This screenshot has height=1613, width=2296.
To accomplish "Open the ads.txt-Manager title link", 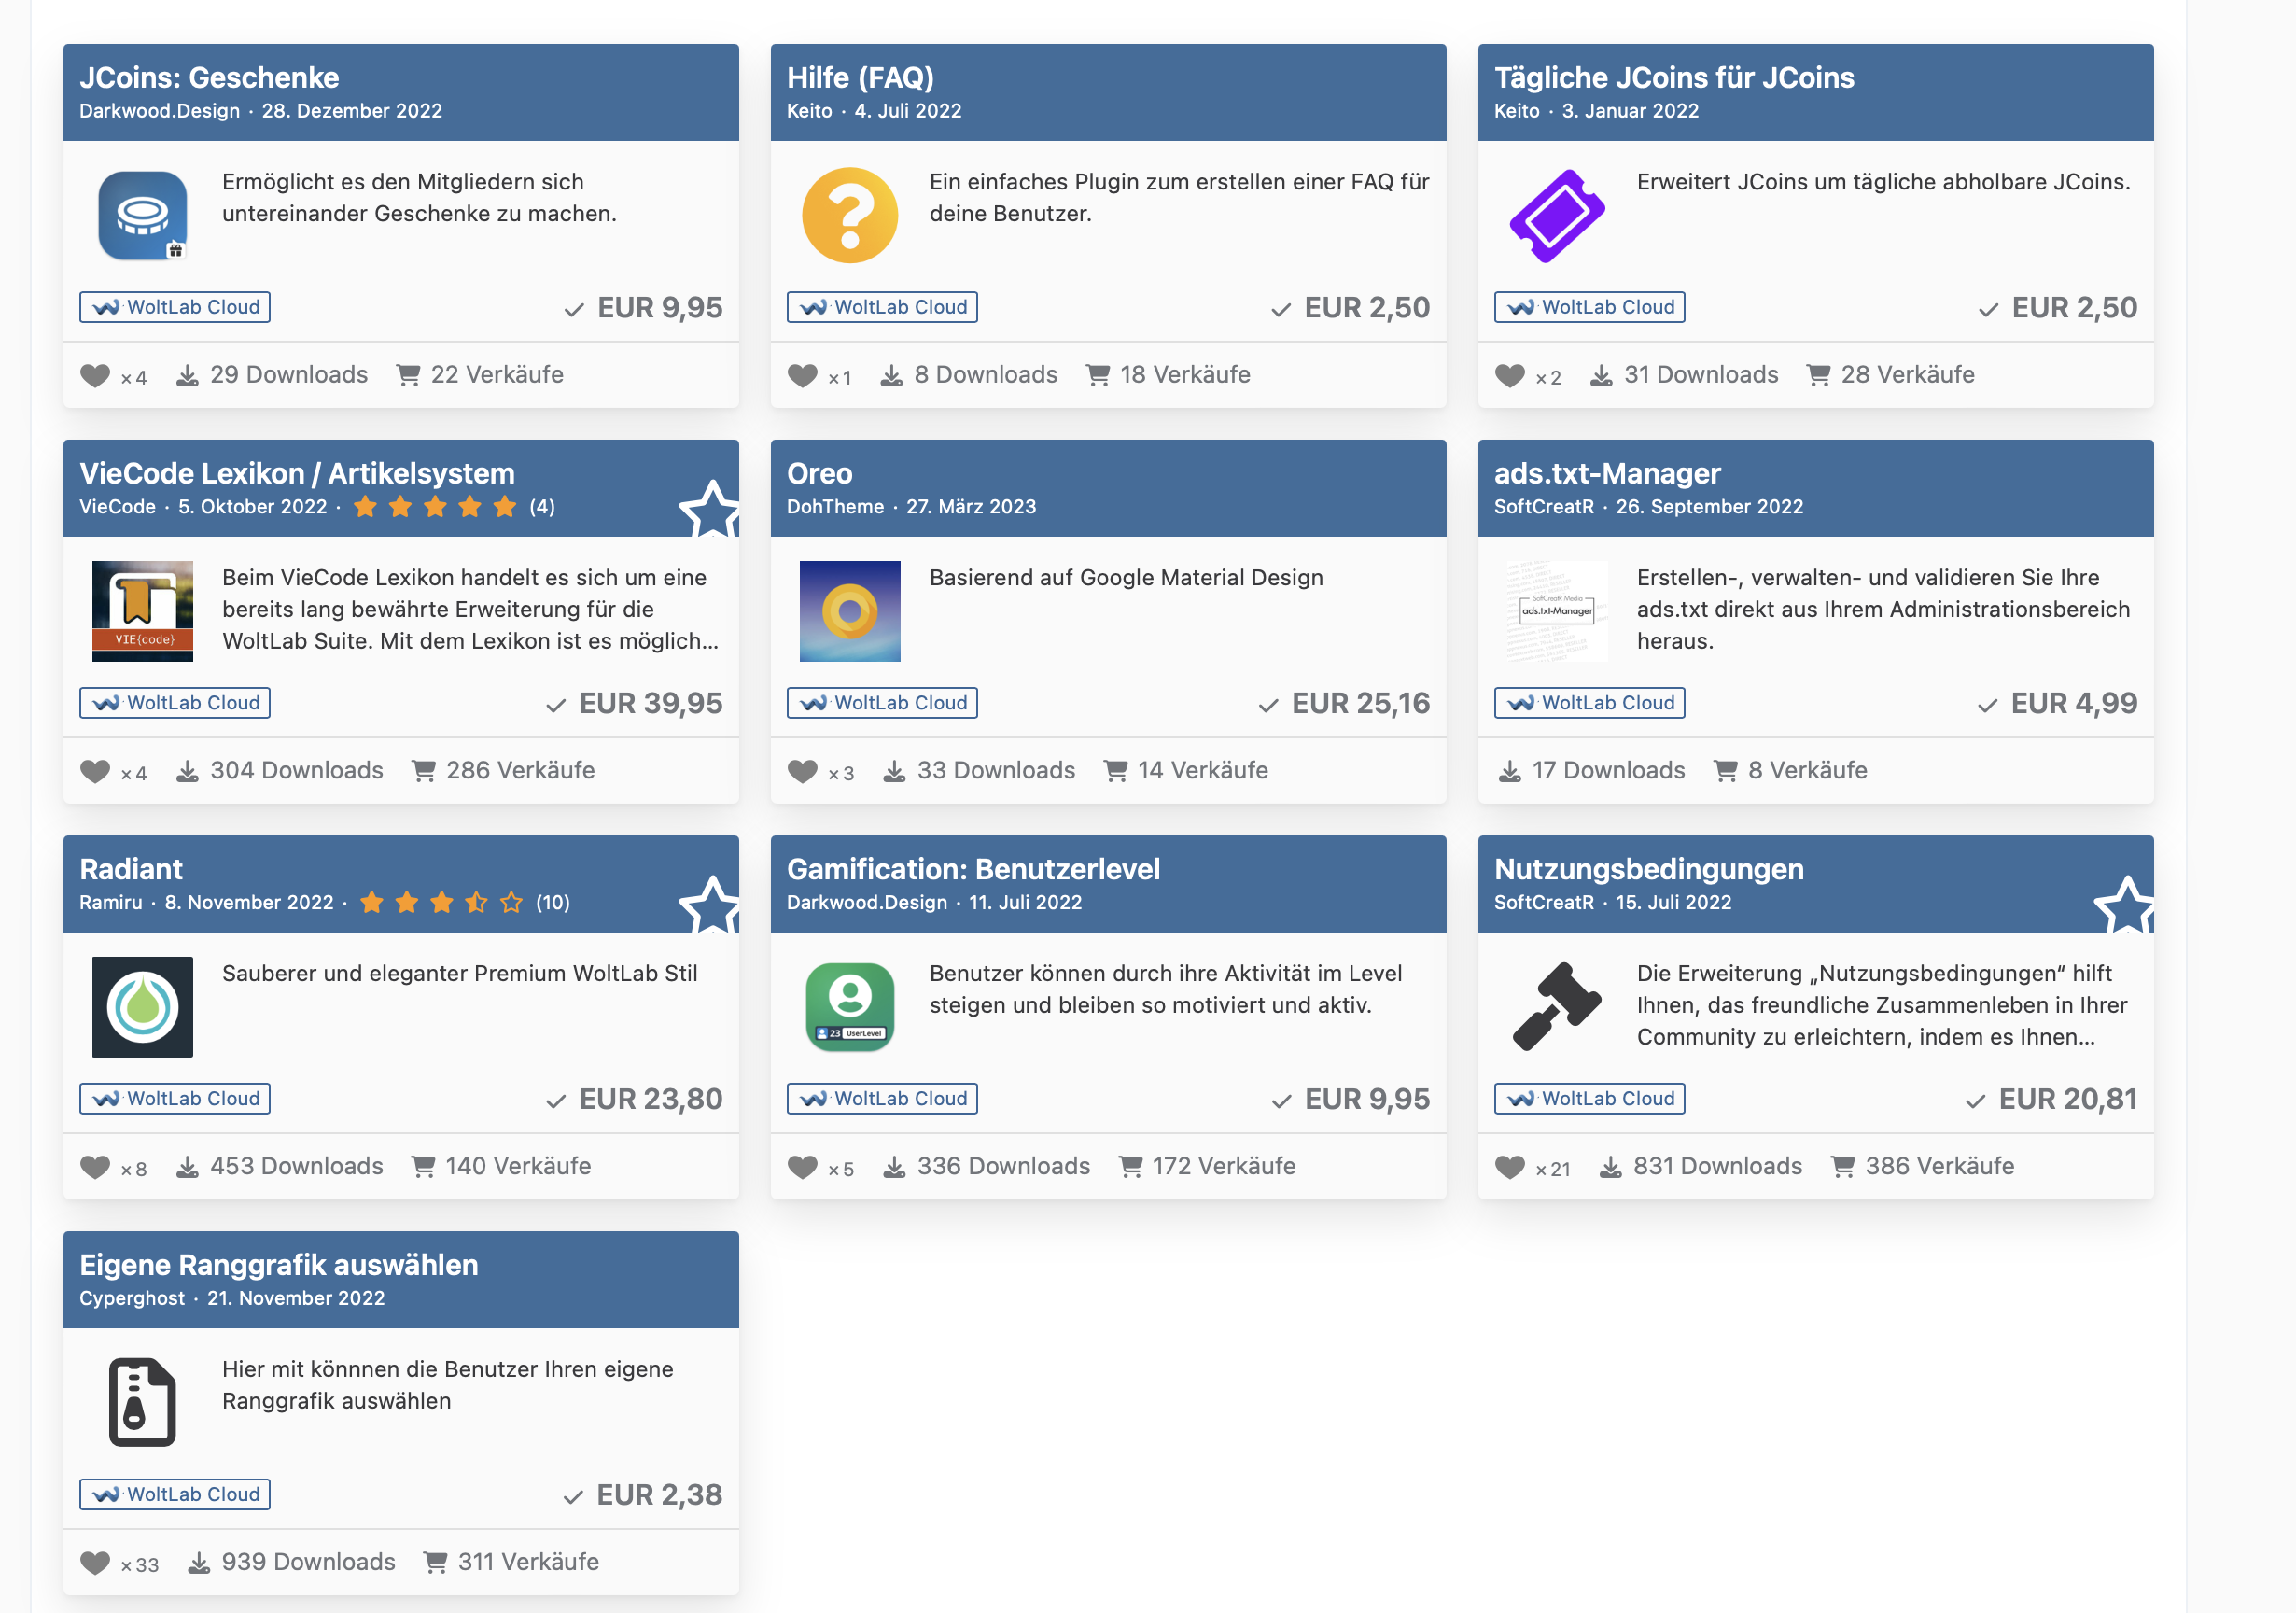I will tap(1607, 473).
